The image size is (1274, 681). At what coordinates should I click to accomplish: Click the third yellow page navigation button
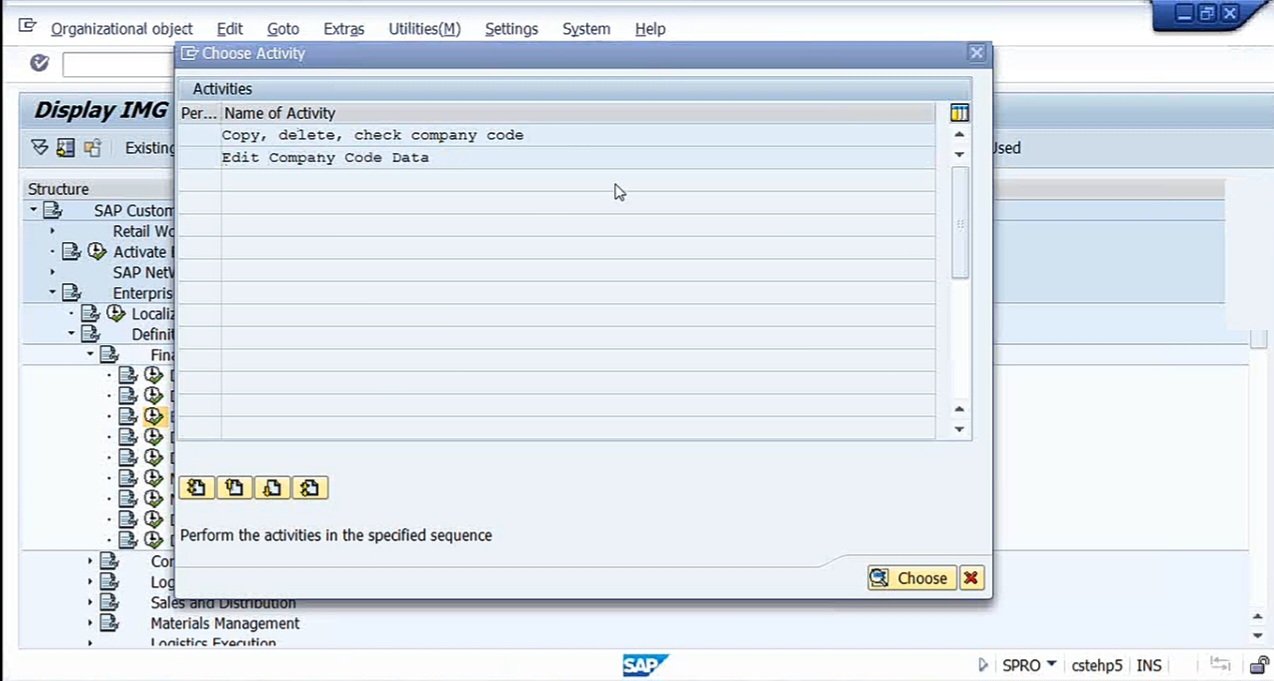(x=272, y=488)
